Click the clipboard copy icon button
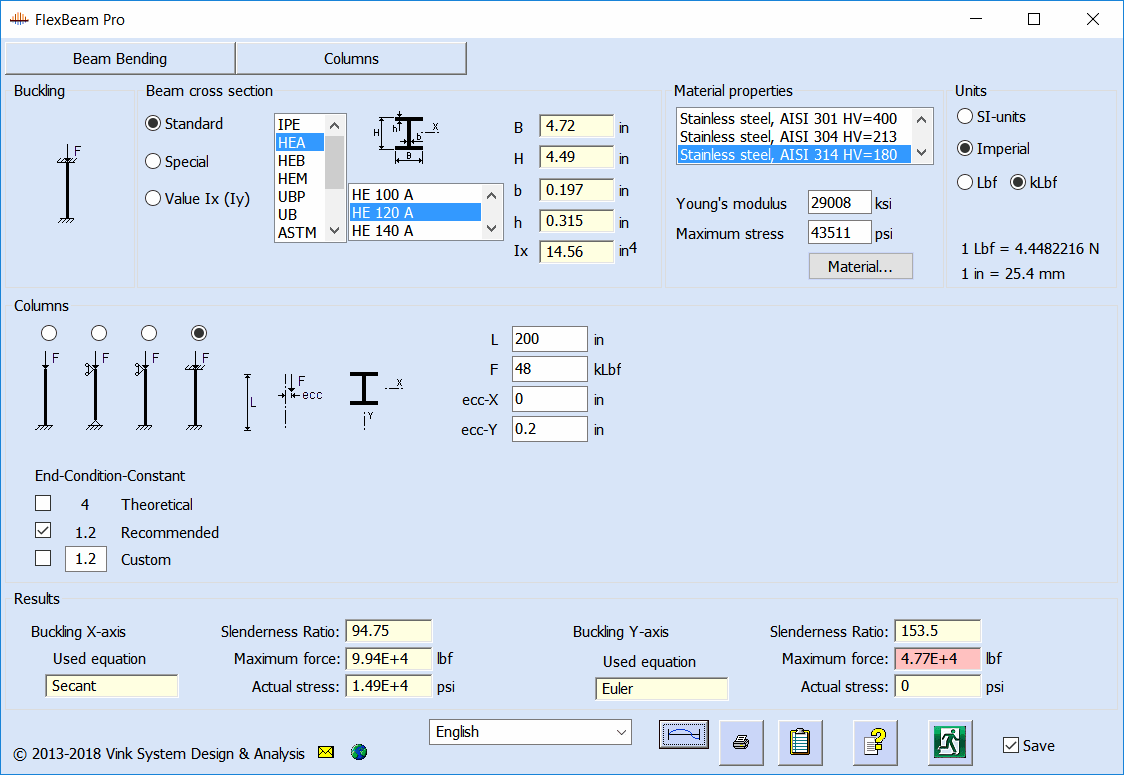Image resolution: width=1124 pixels, height=775 pixels. tap(800, 743)
